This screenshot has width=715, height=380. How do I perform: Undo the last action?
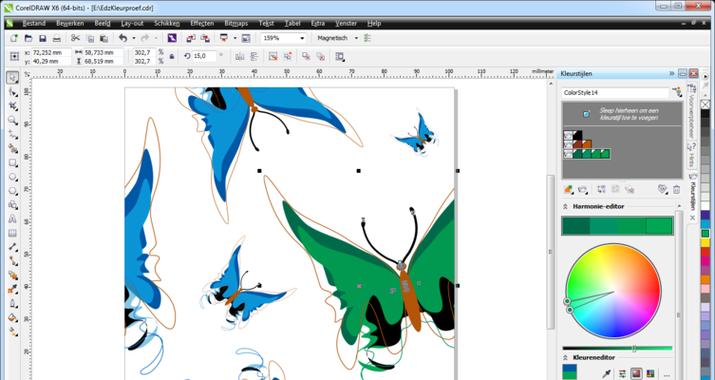(x=123, y=38)
